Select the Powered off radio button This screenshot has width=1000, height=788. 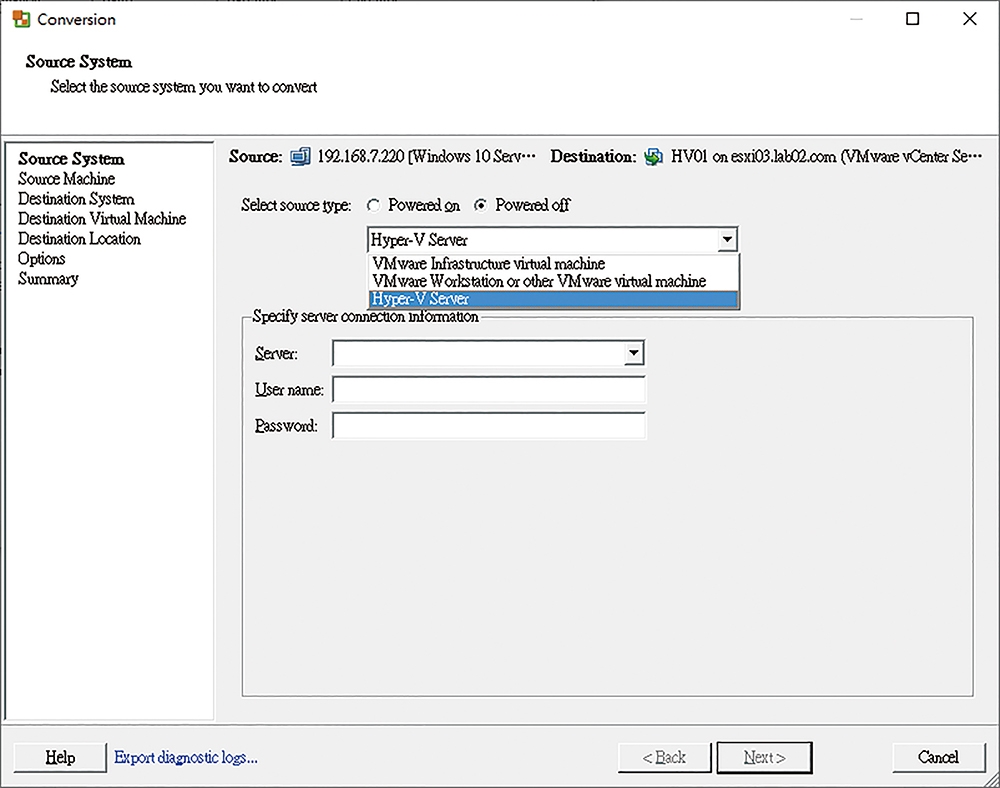point(480,205)
